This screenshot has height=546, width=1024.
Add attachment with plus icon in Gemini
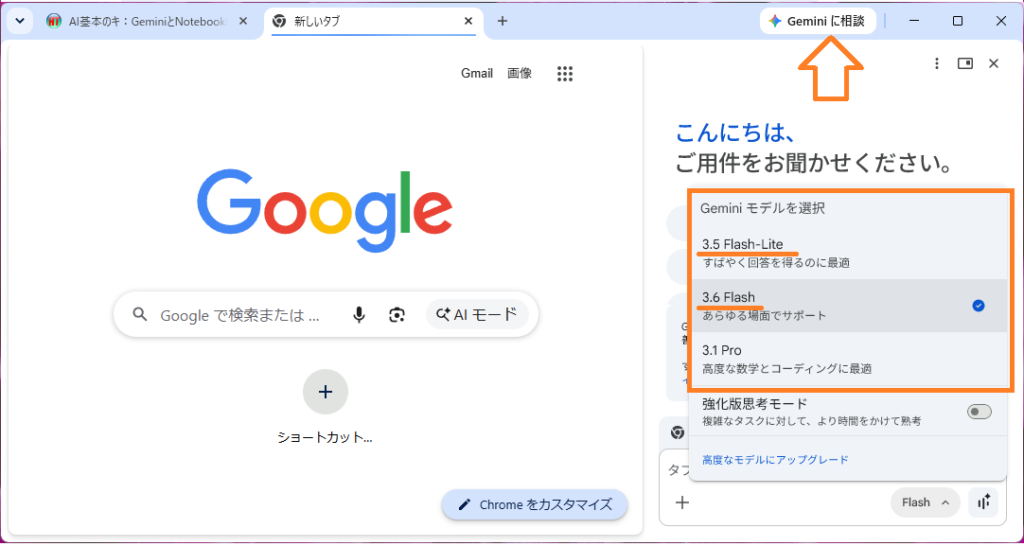point(682,502)
